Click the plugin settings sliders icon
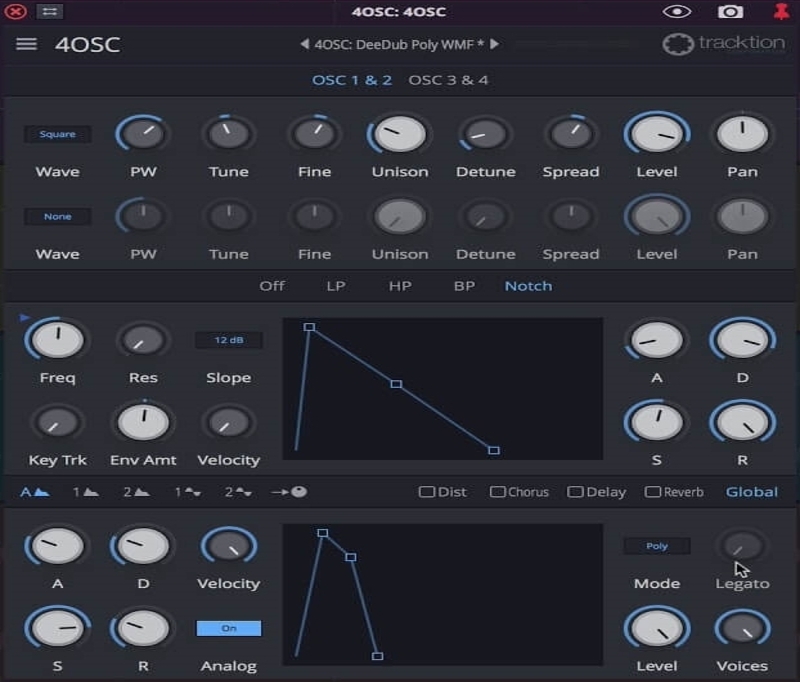The image size is (800, 682). point(49,11)
